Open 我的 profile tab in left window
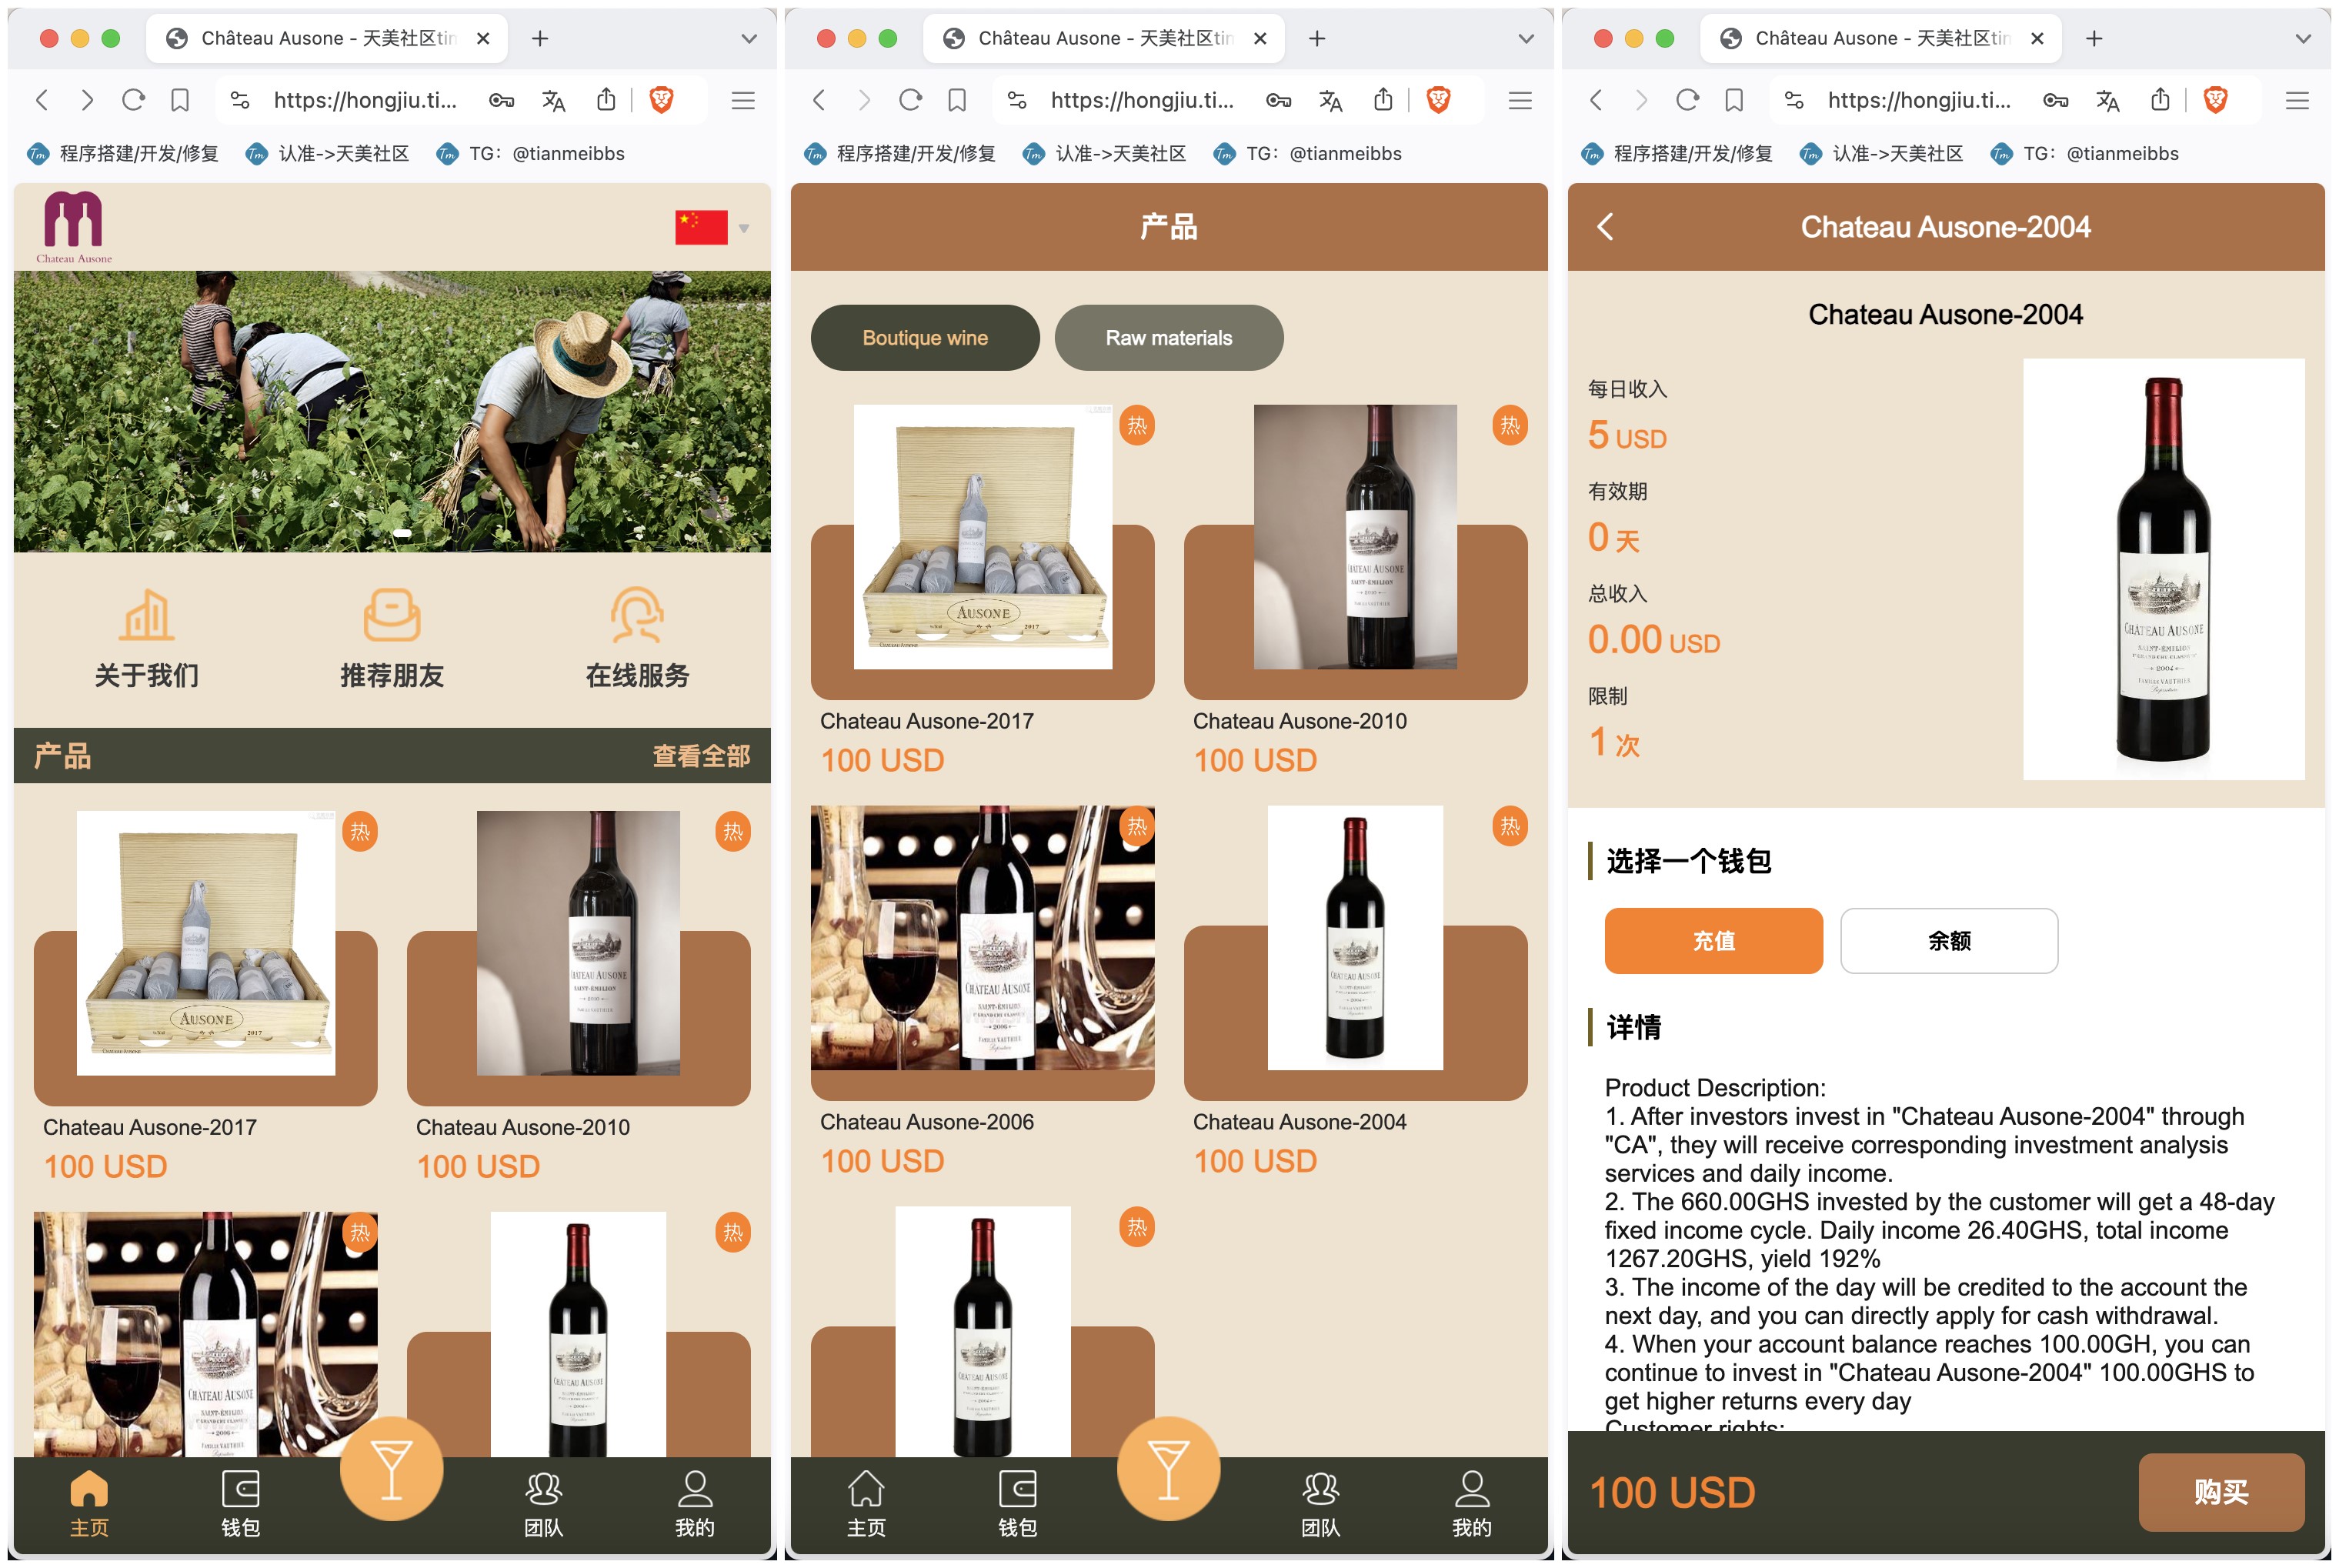Image resolution: width=2339 pixels, height=1568 pixels. [695, 1503]
